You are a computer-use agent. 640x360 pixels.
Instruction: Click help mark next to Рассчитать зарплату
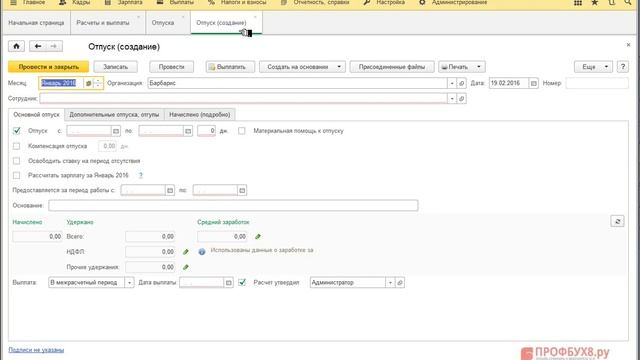(141, 176)
